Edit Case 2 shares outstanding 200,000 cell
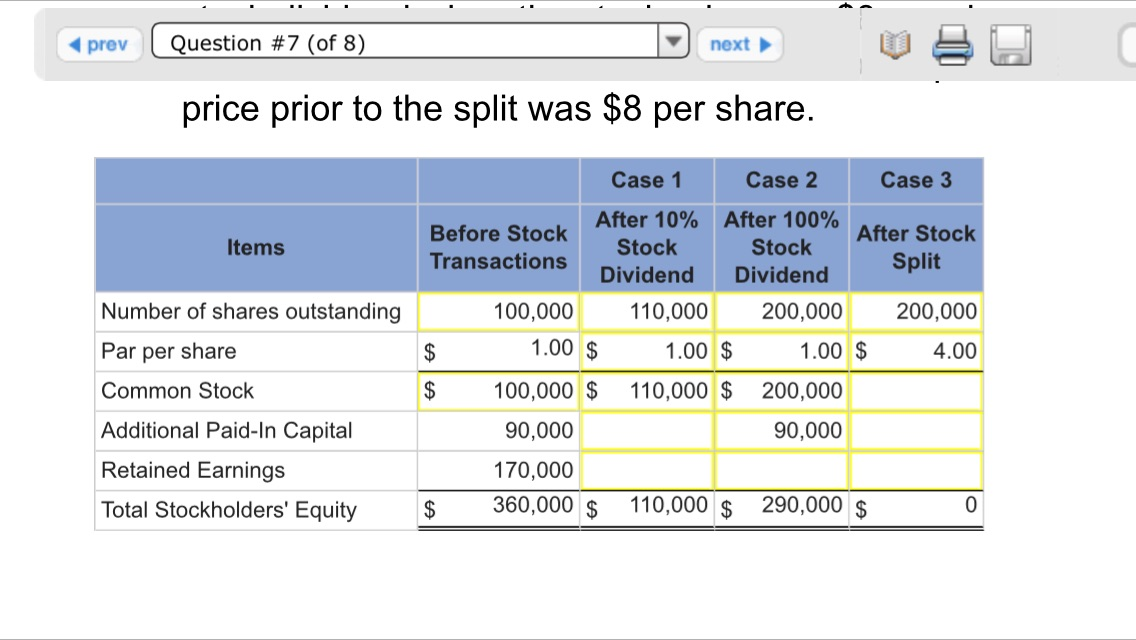Screen dimensions: 1136x640 [782, 312]
